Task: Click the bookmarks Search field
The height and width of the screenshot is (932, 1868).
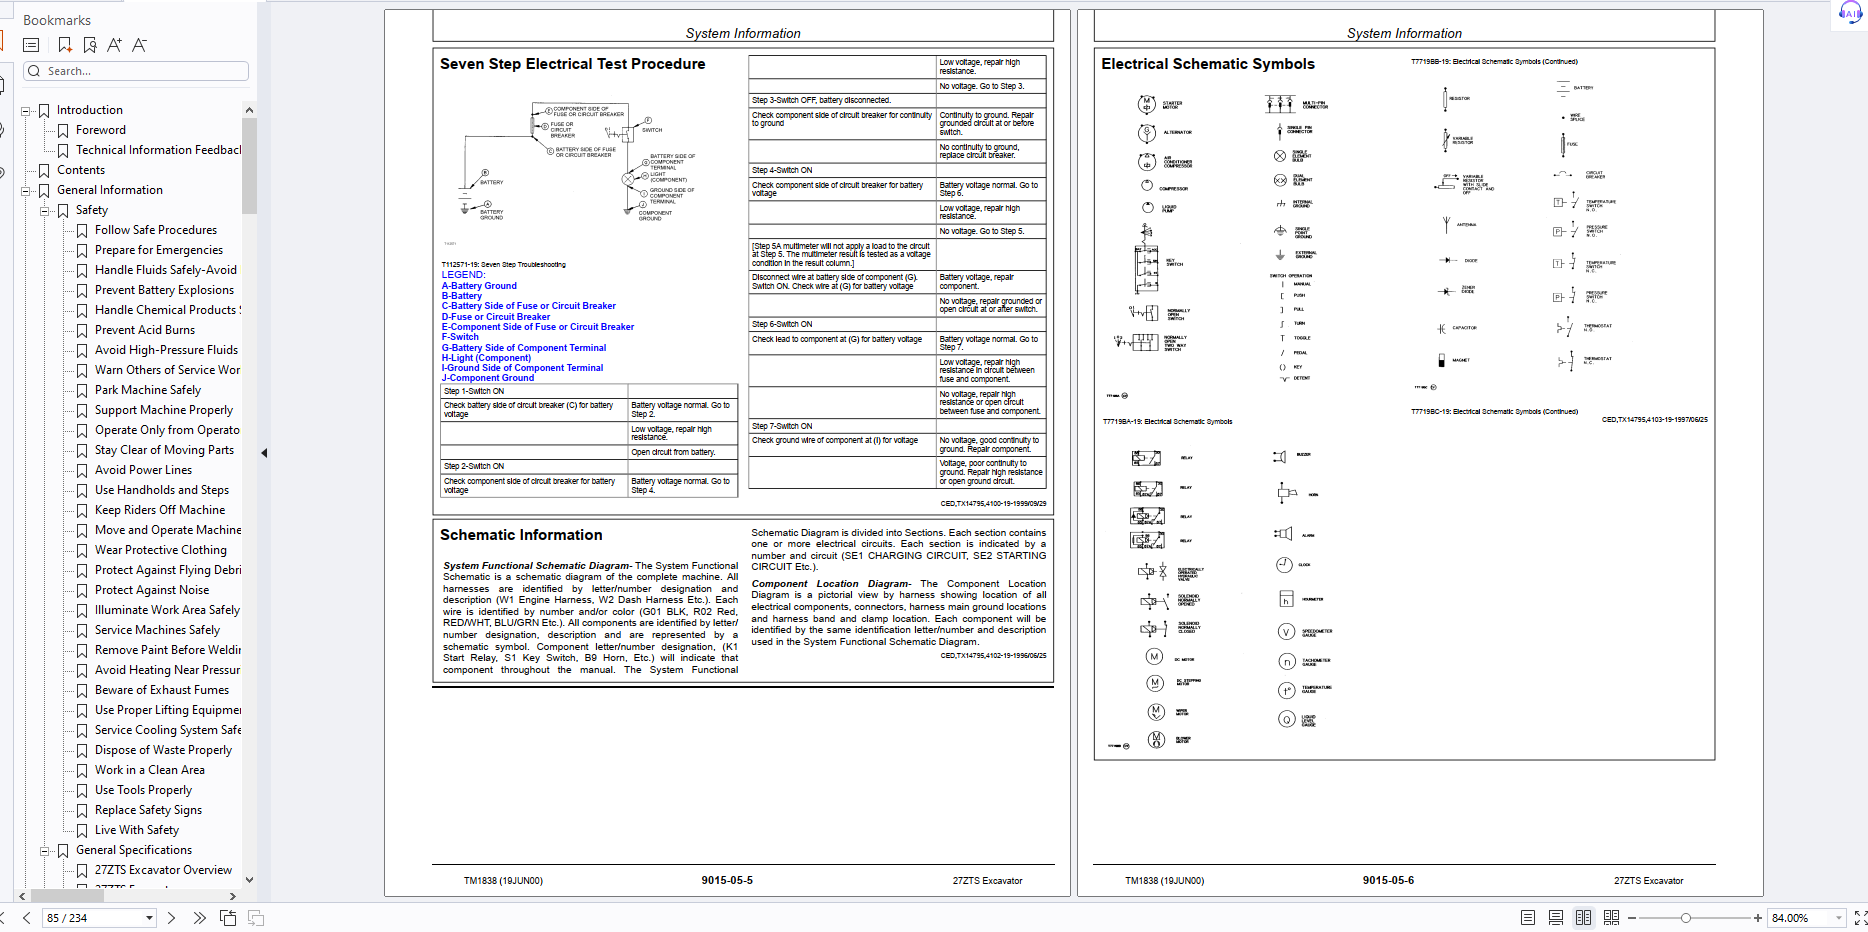Action: tap(136, 71)
